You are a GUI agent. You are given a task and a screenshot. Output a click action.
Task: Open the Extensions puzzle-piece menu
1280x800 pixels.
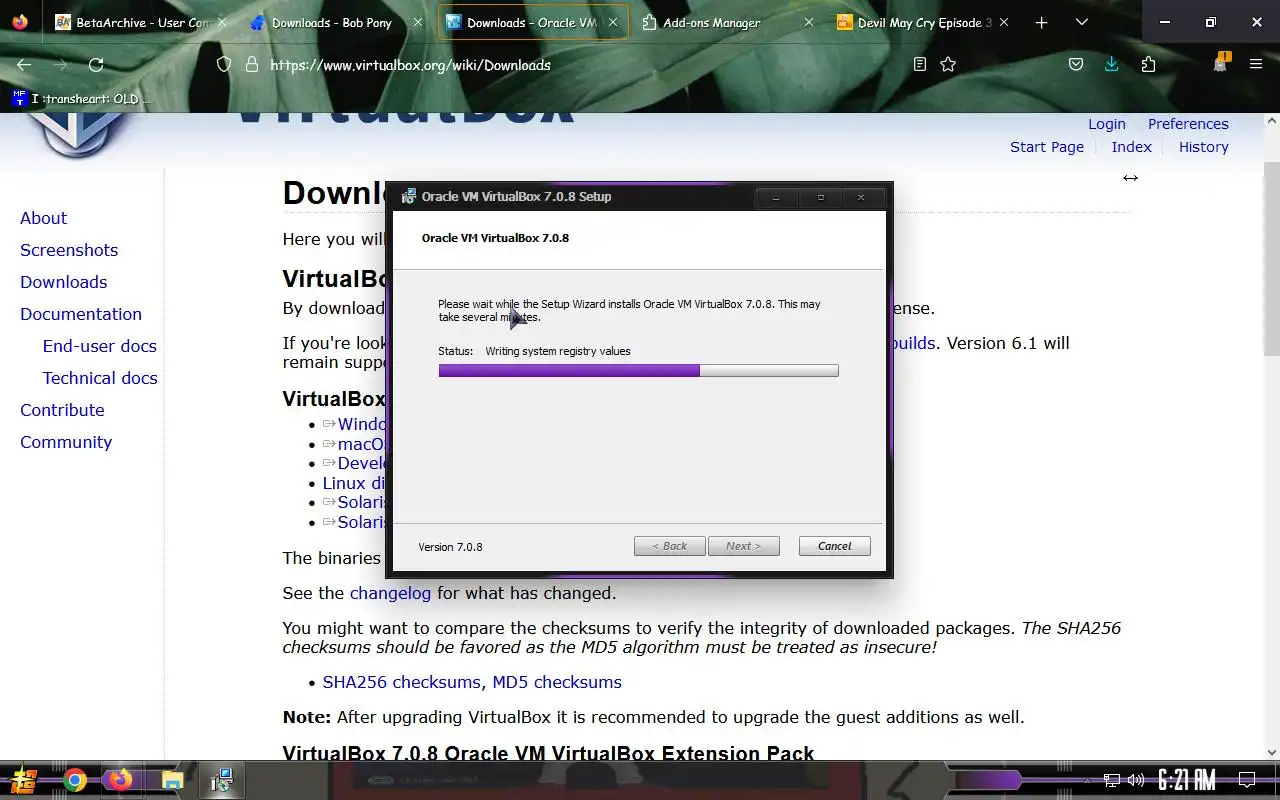[1148, 64]
